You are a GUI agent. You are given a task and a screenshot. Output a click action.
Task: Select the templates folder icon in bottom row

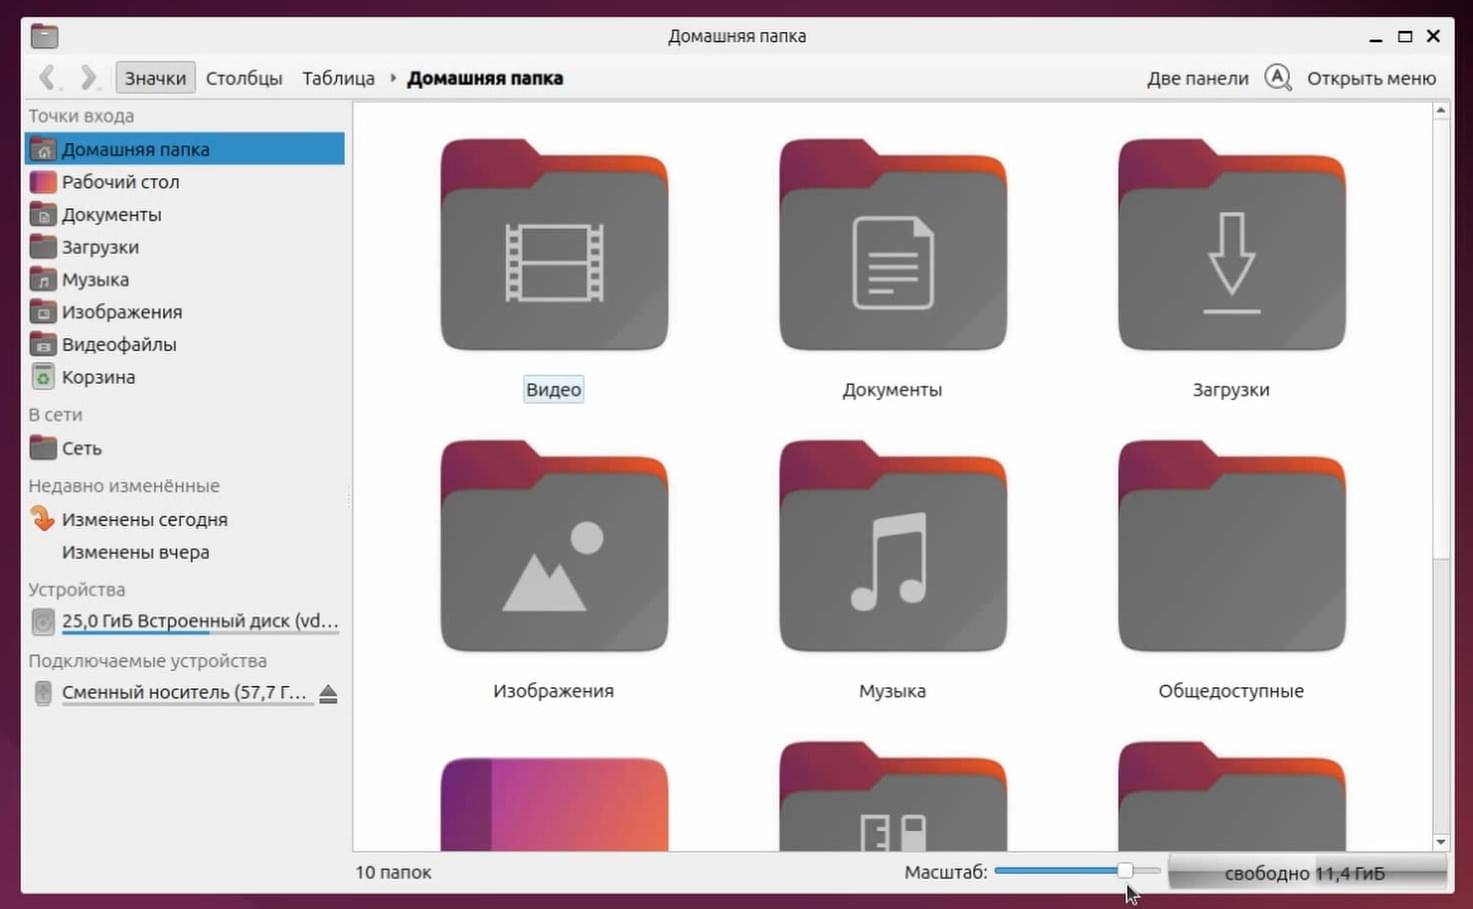pos(893,797)
